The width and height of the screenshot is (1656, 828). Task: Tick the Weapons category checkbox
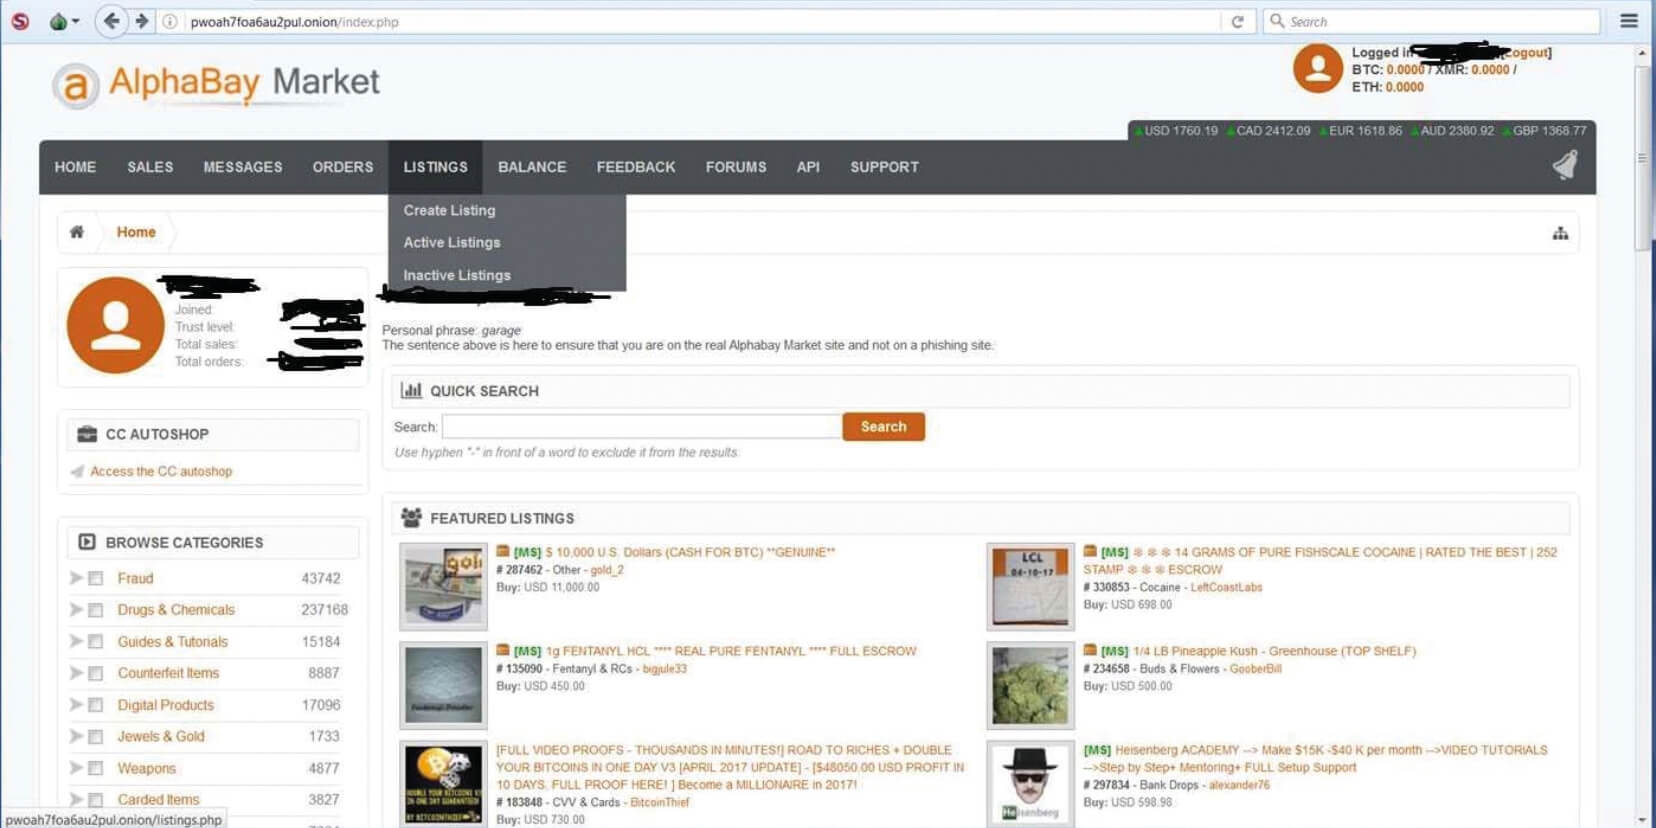pyautogui.click(x=96, y=768)
